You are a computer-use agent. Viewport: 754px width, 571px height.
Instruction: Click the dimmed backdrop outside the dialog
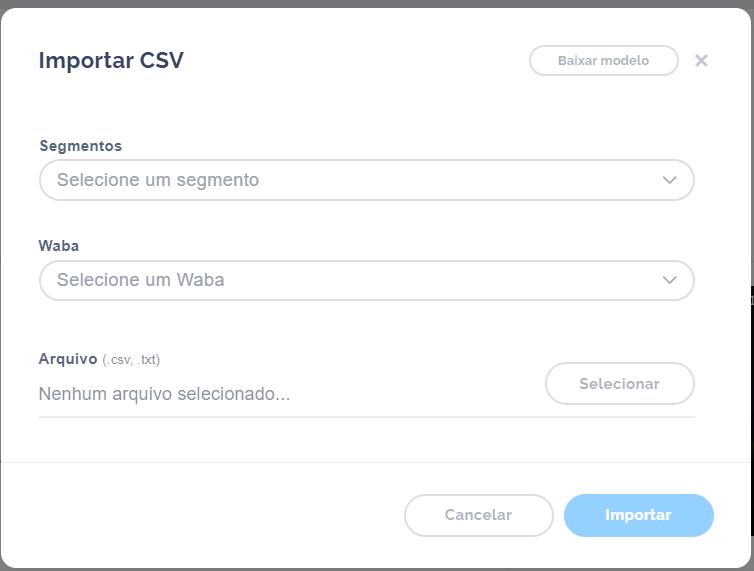377,3
